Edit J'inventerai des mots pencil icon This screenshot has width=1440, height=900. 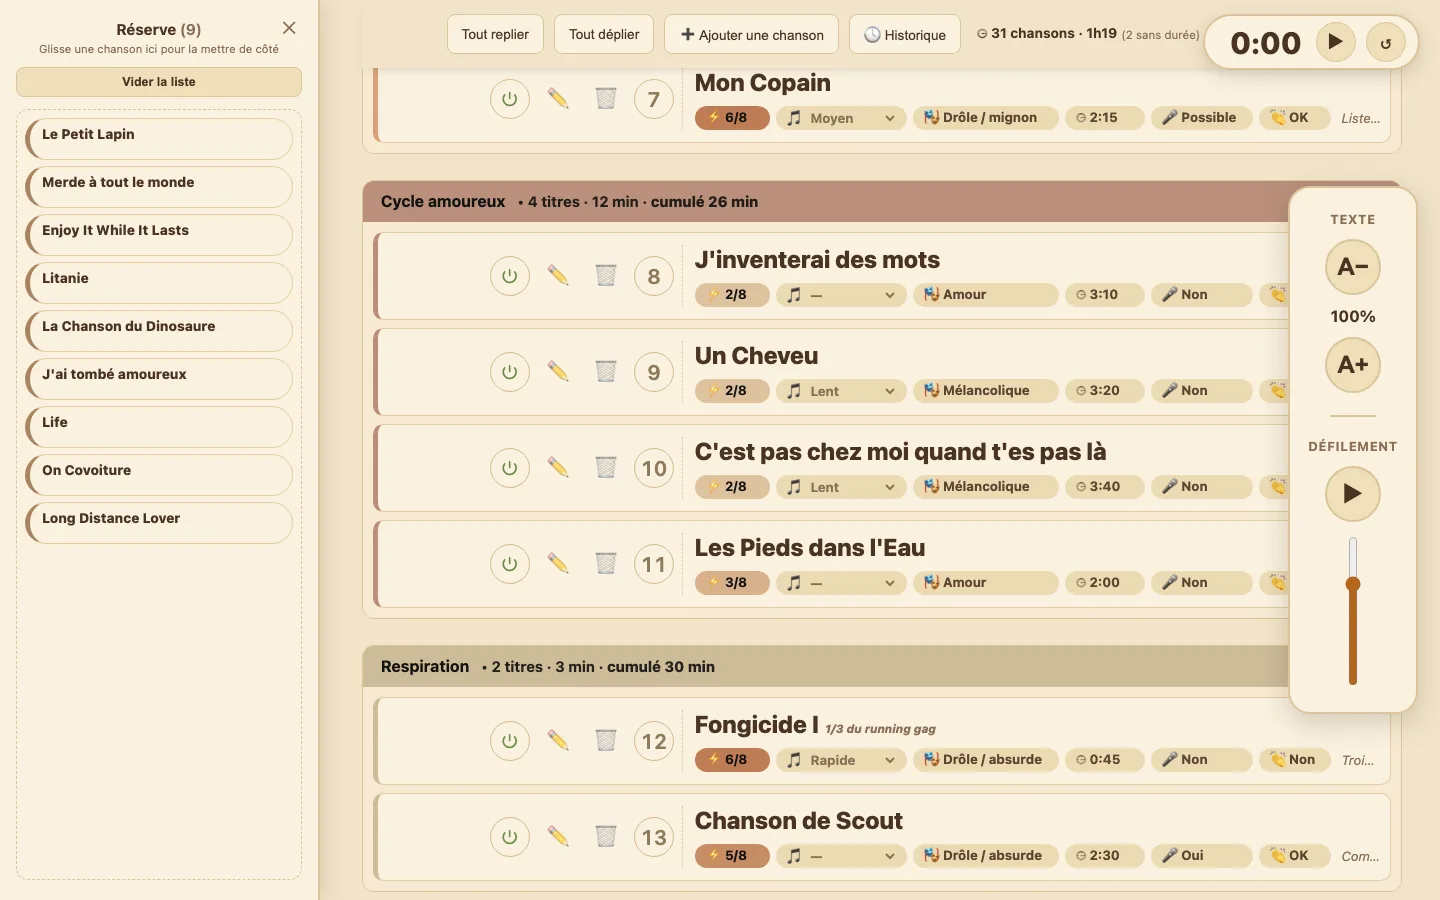(x=558, y=276)
